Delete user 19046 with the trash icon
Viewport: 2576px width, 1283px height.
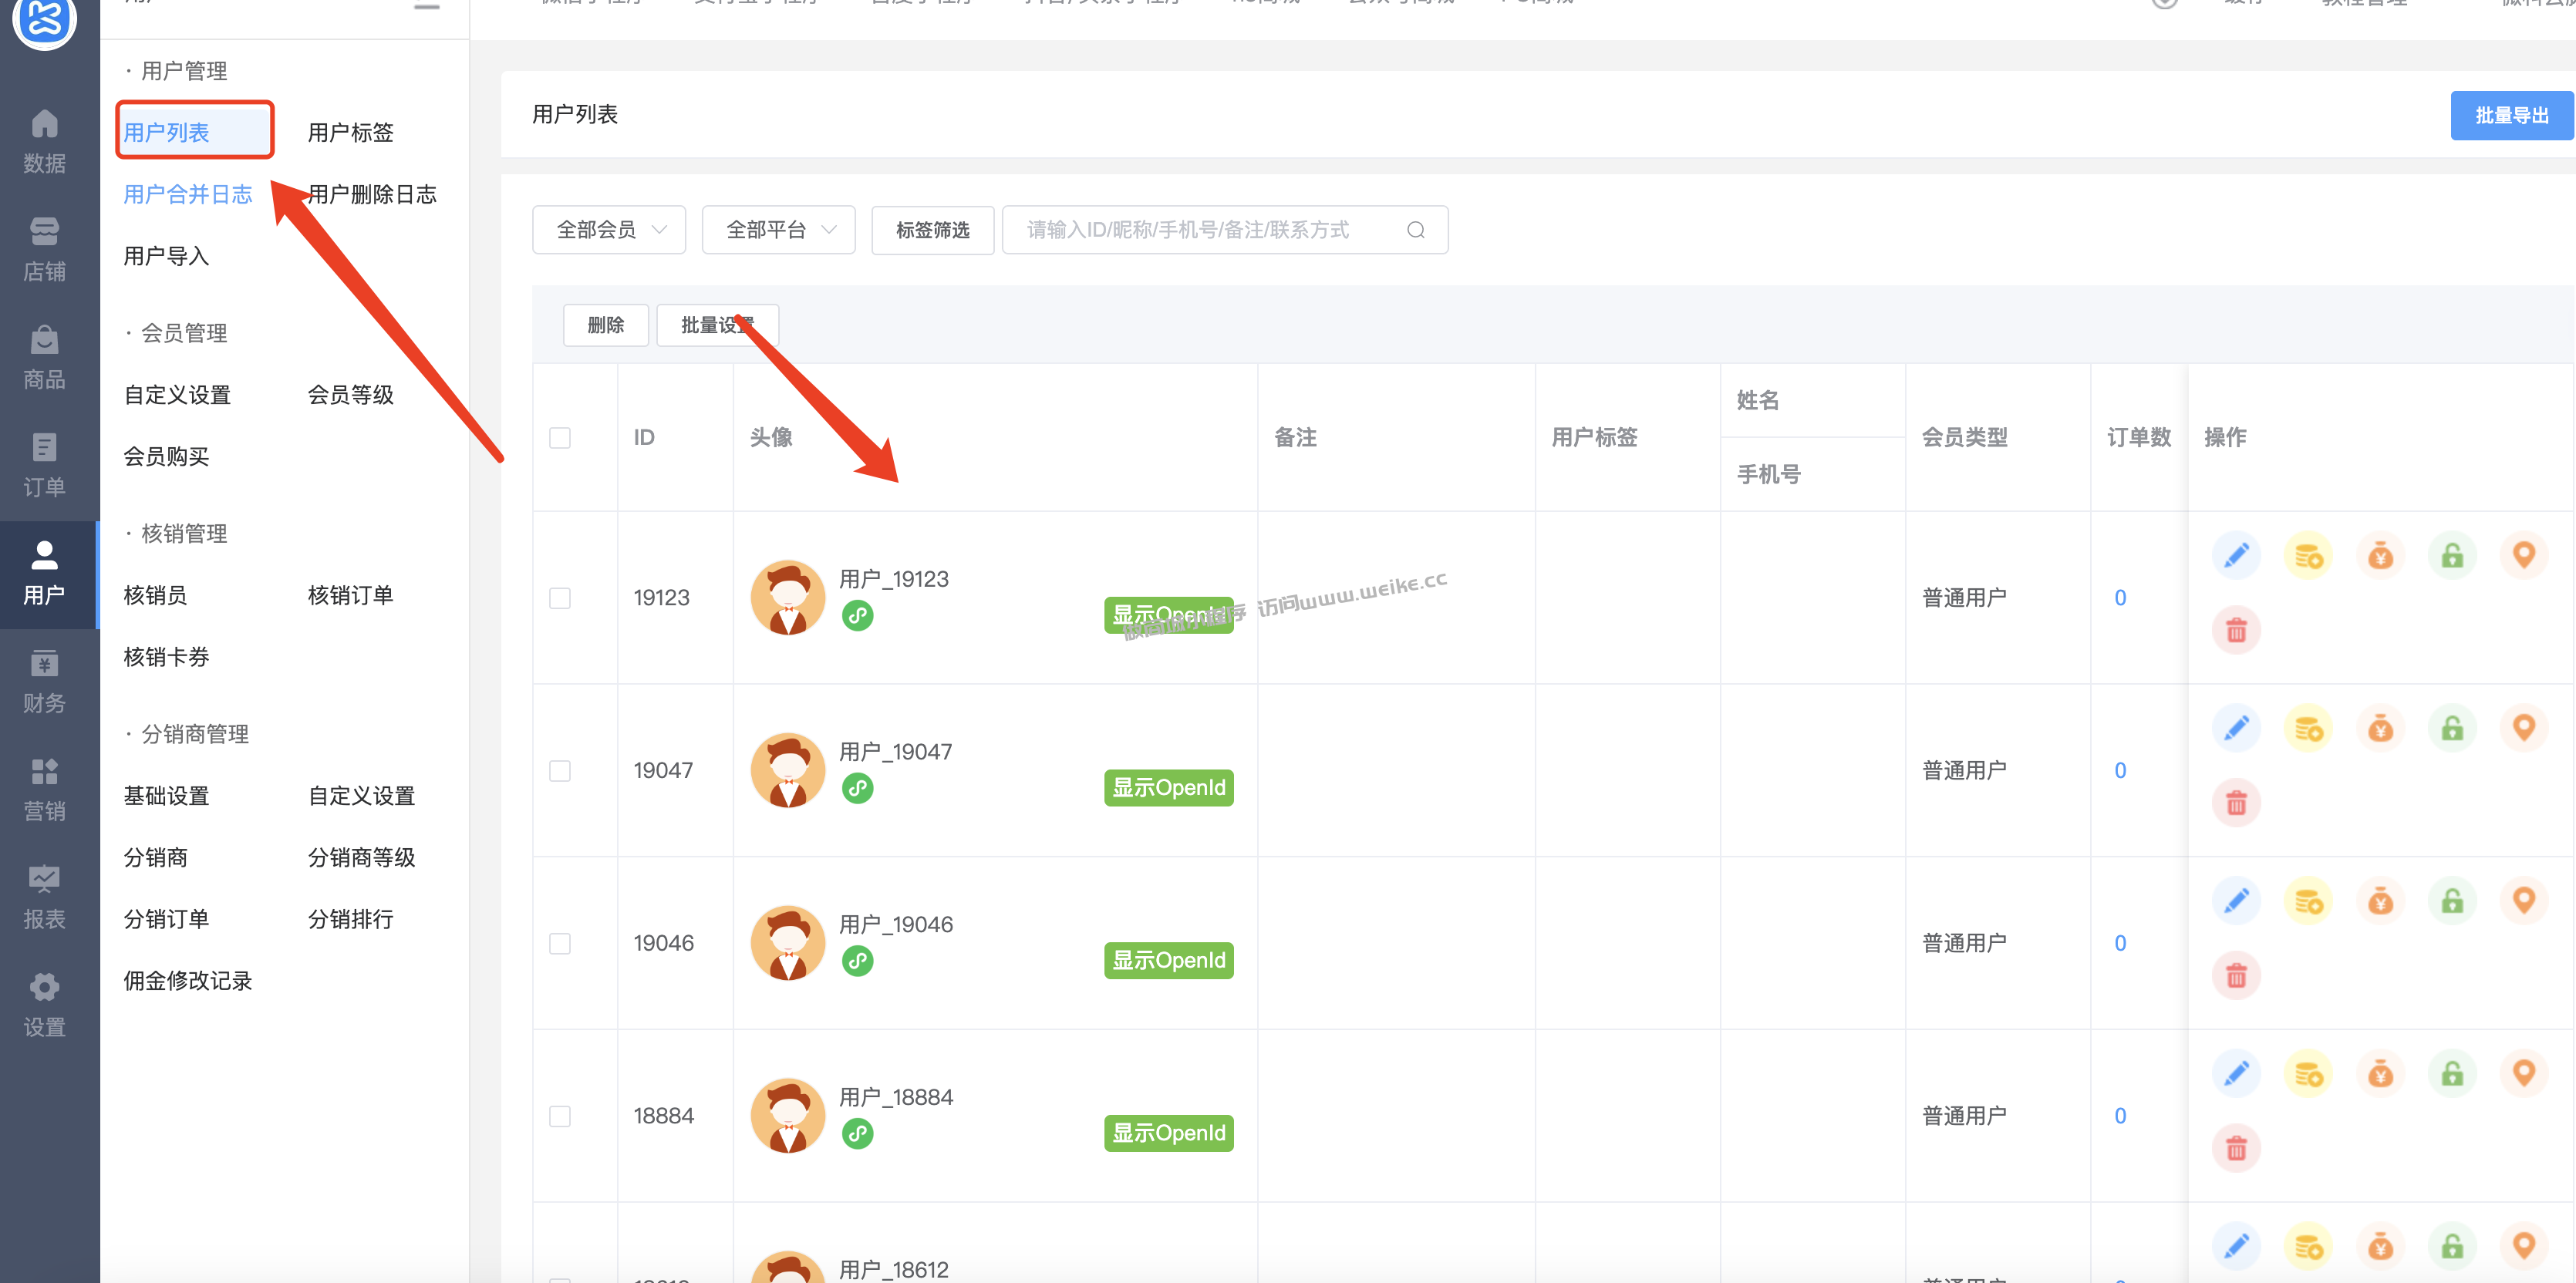tap(2237, 975)
